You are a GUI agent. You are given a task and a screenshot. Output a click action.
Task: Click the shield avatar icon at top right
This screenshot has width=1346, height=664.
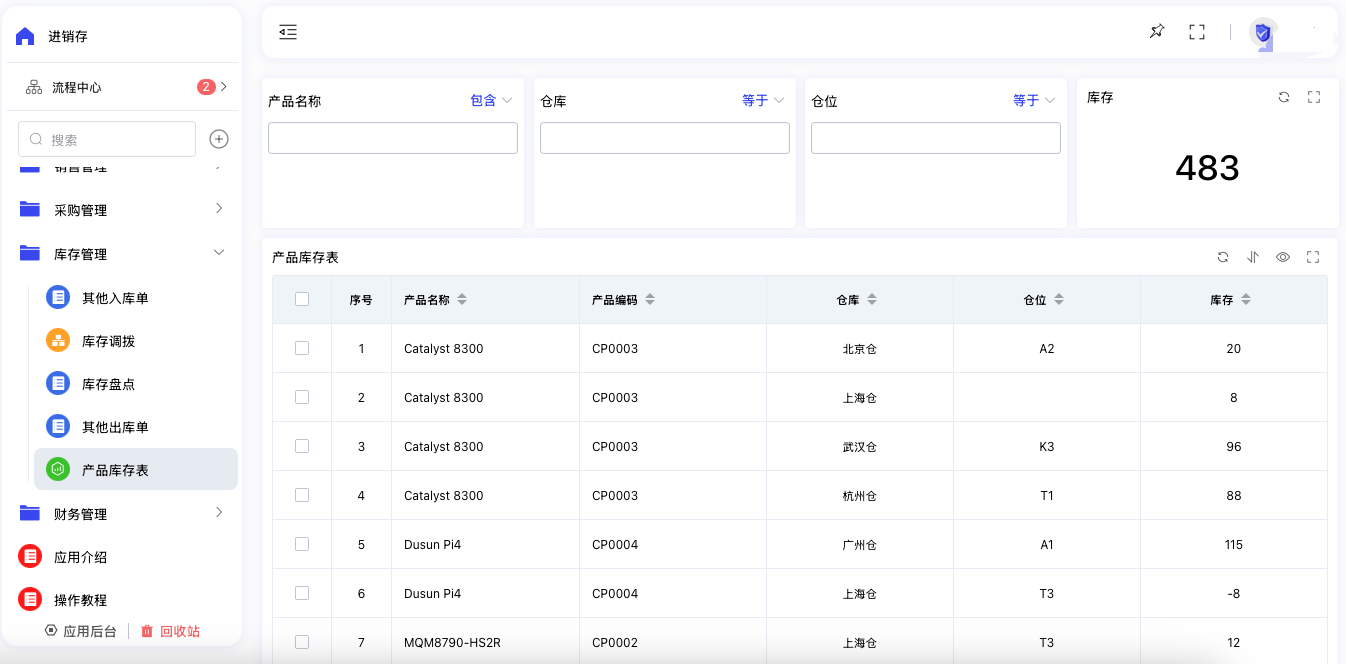[1263, 32]
